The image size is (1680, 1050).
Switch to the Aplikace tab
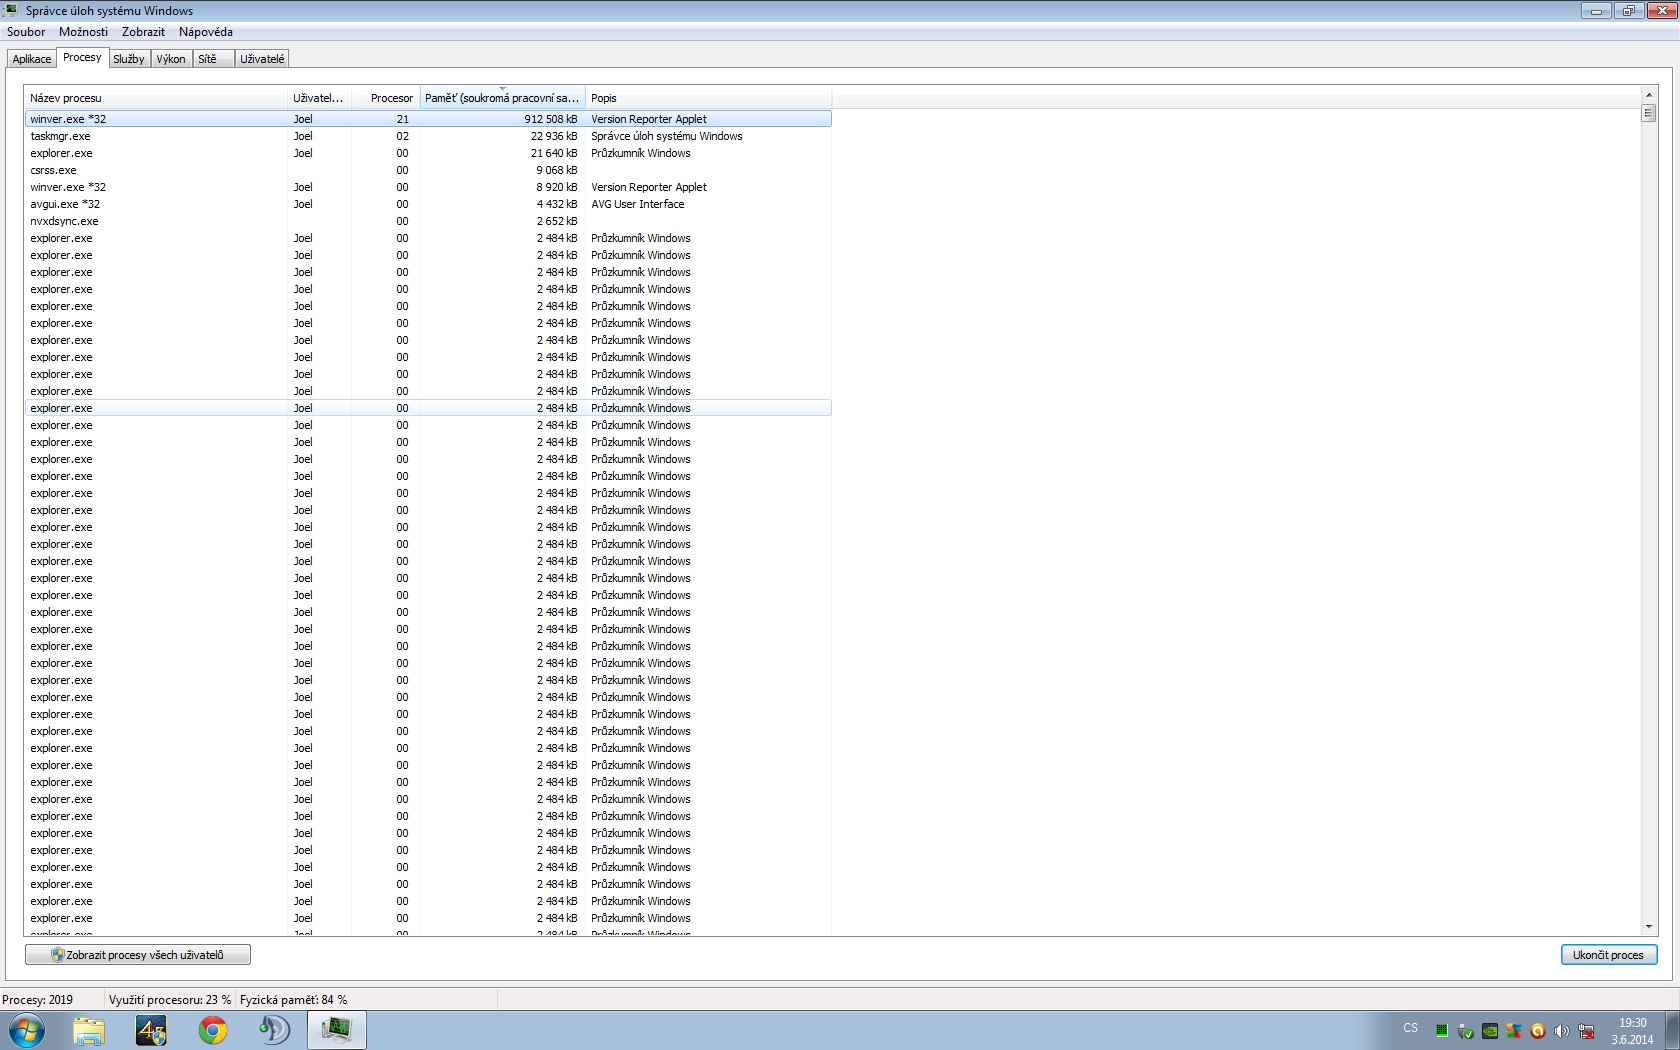pyautogui.click(x=32, y=59)
